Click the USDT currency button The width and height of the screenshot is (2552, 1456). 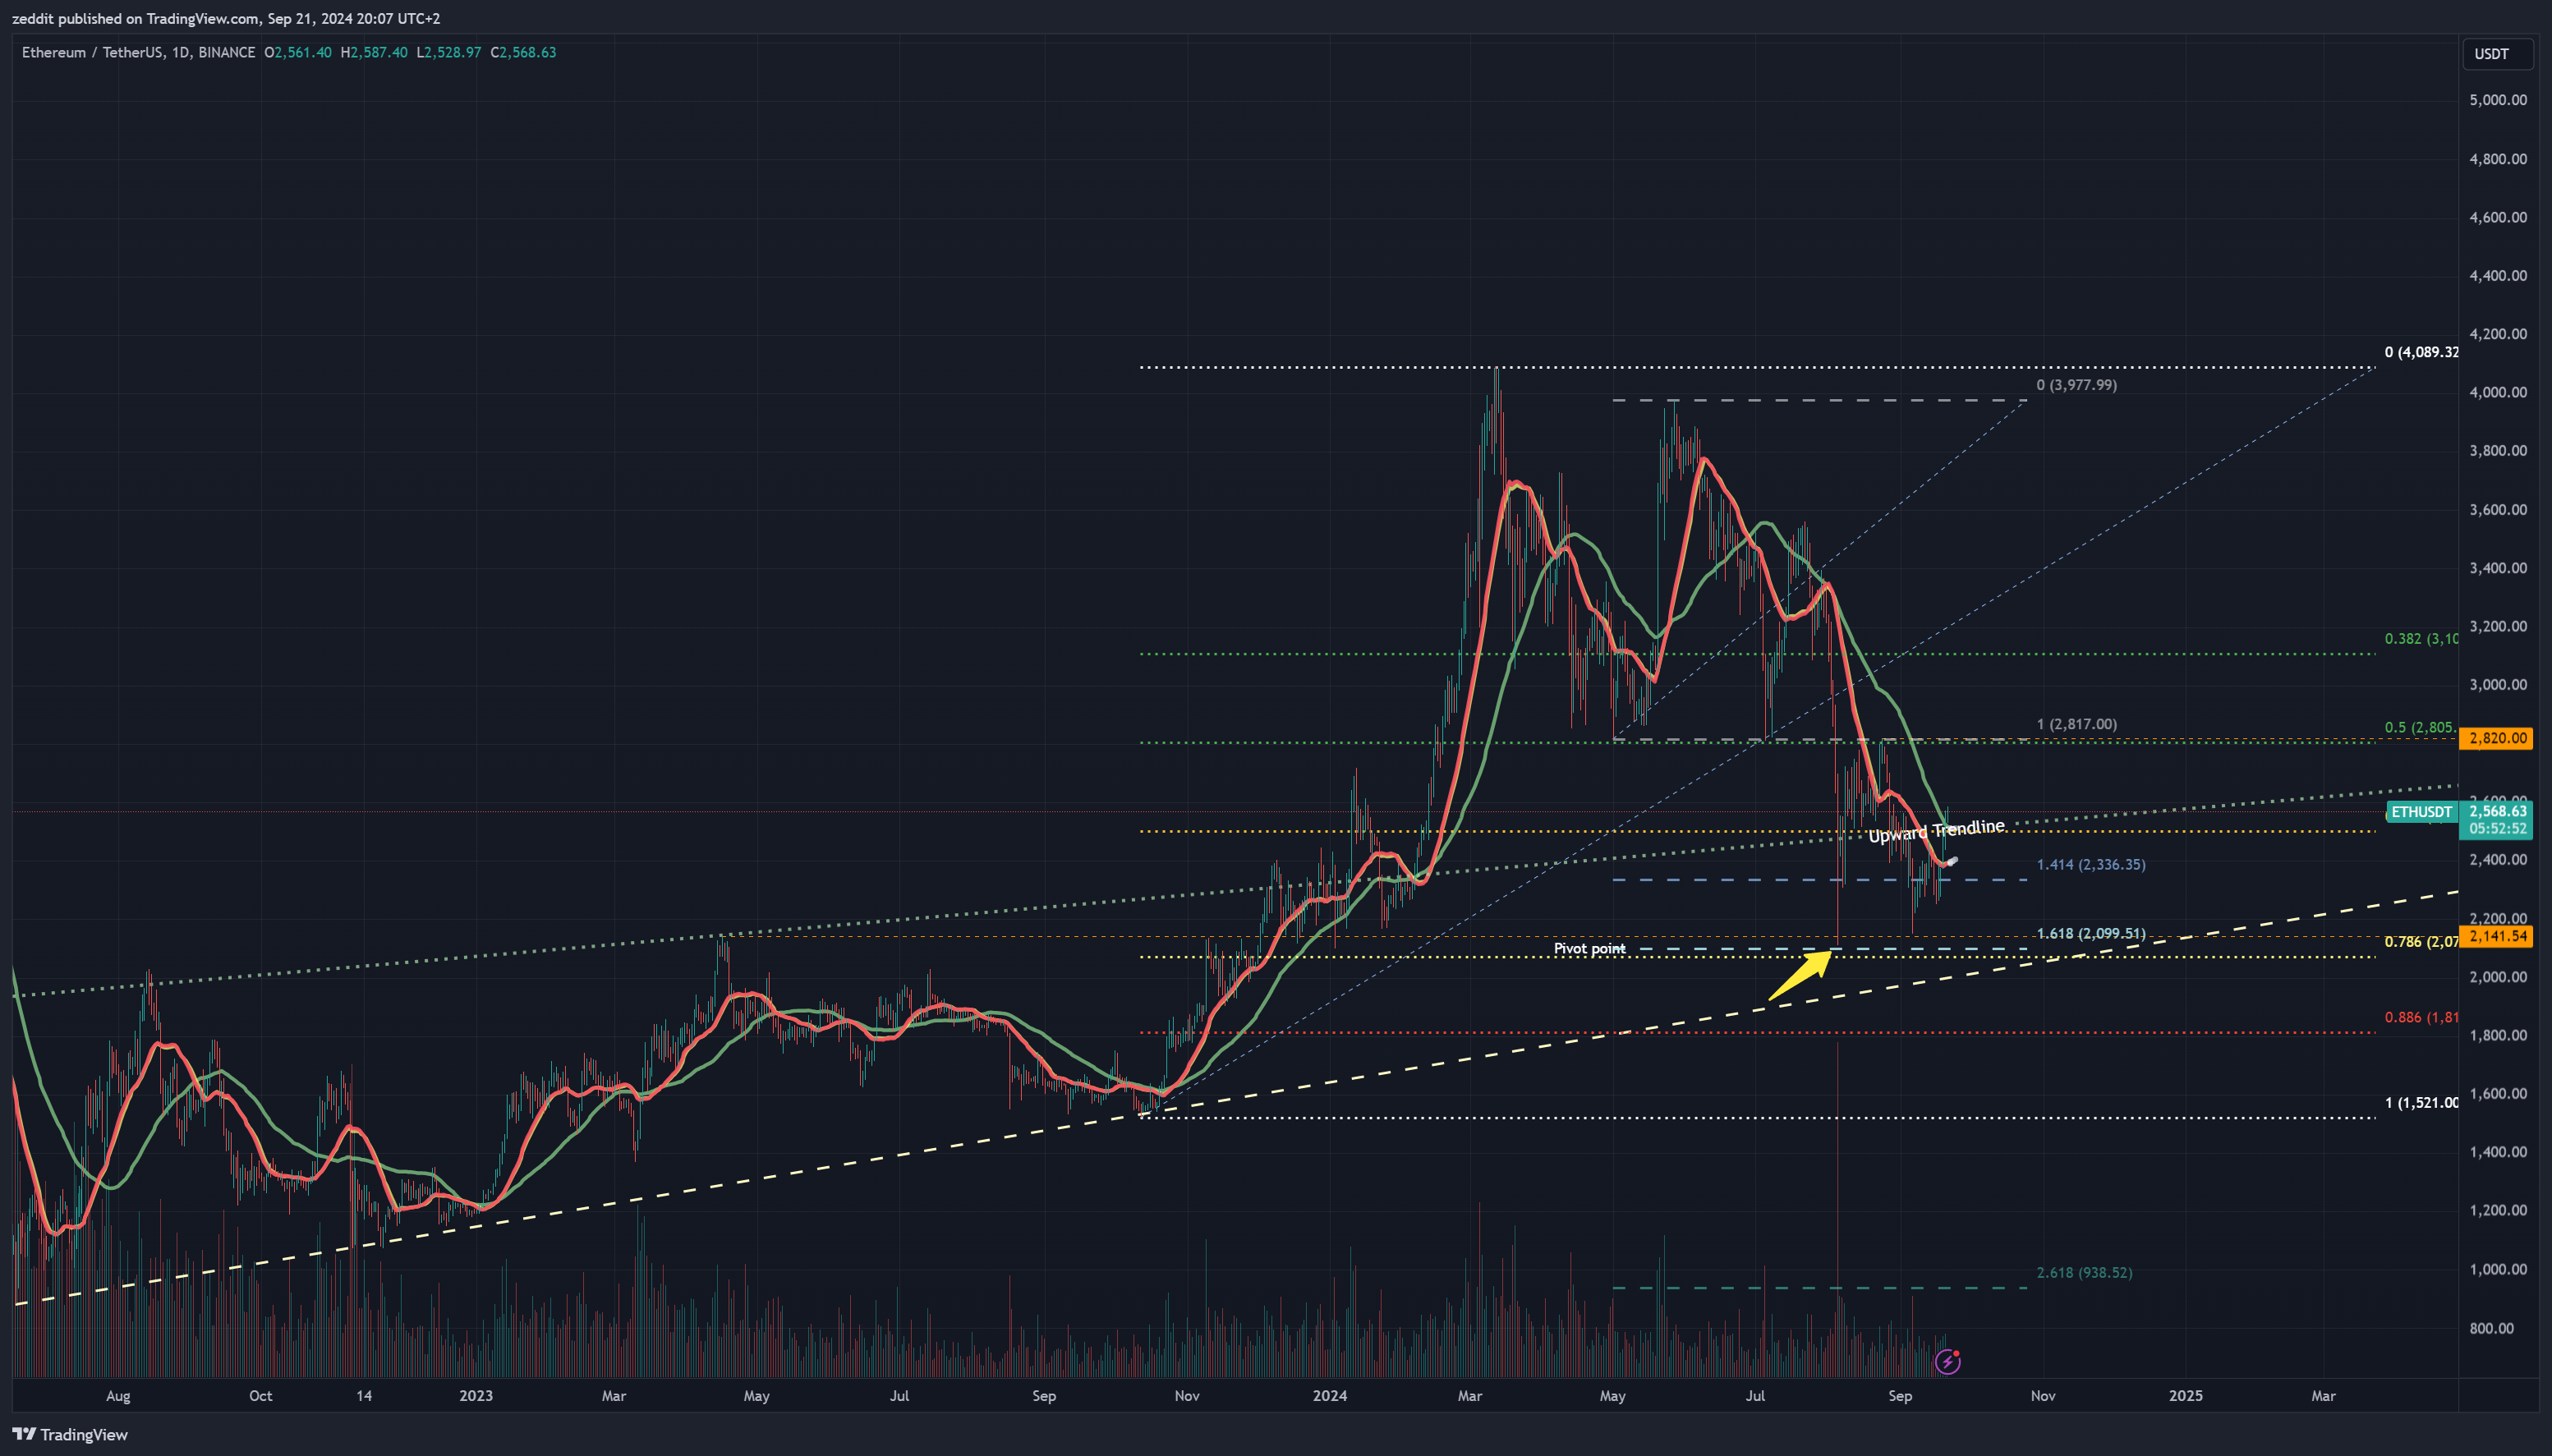(x=2497, y=54)
